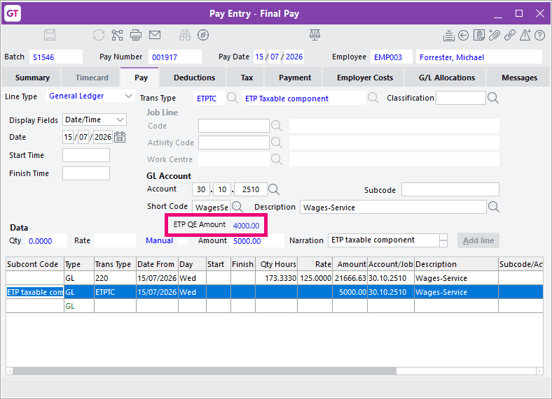Click the ETP QE Amount value 4000.00

246,226
